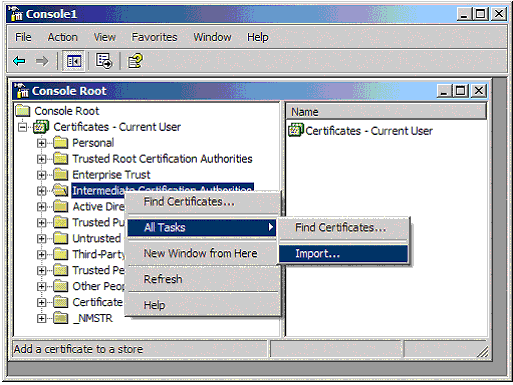Open the Favorites menu
The height and width of the screenshot is (385, 513).
pos(154,37)
